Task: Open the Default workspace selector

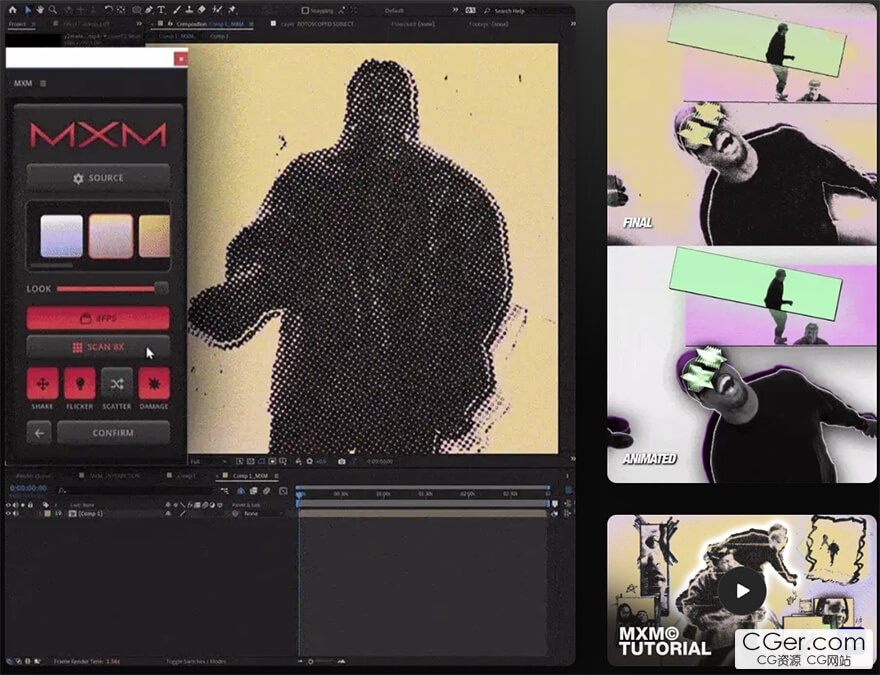Action: (x=394, y=11)
